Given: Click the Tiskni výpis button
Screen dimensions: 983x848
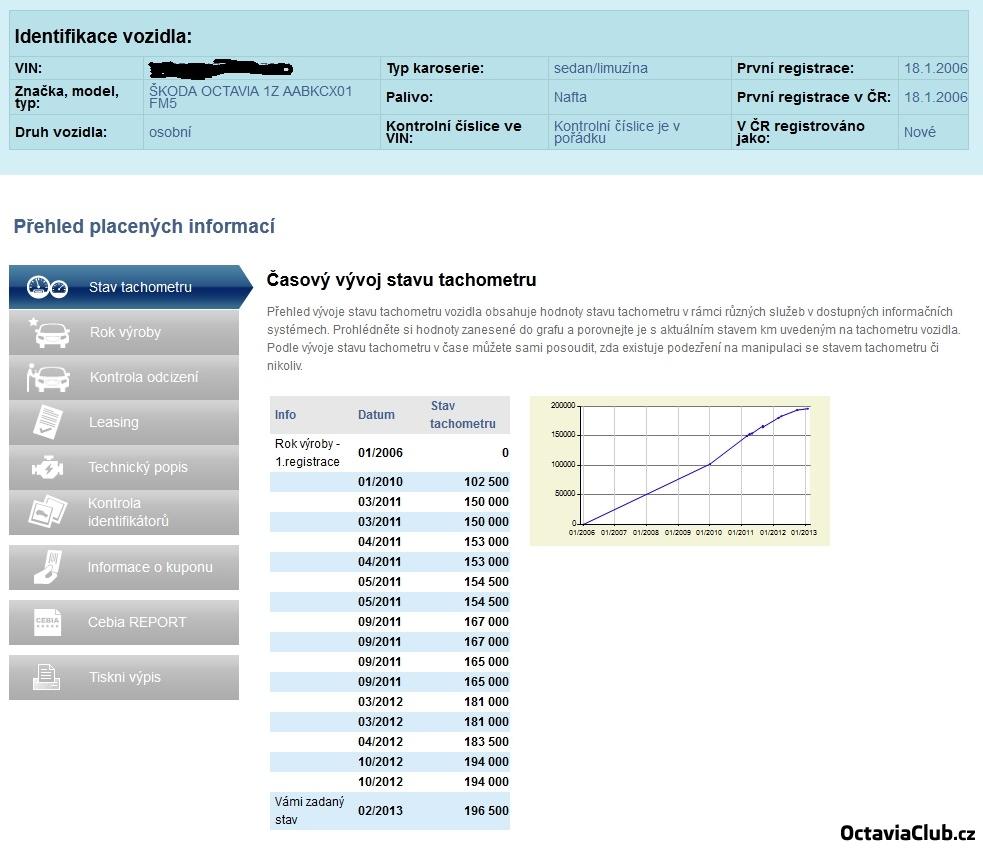Looking at the screenshot, I should [x=125, y=677].
